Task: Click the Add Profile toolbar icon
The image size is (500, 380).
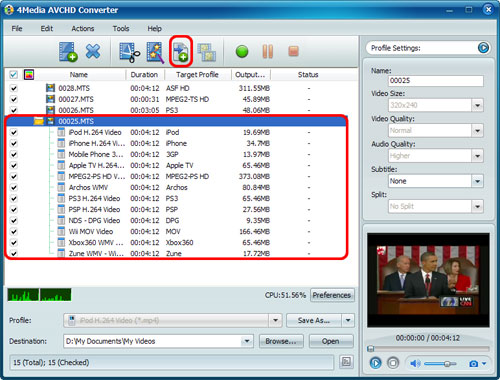Action: [x=181, y=51]
